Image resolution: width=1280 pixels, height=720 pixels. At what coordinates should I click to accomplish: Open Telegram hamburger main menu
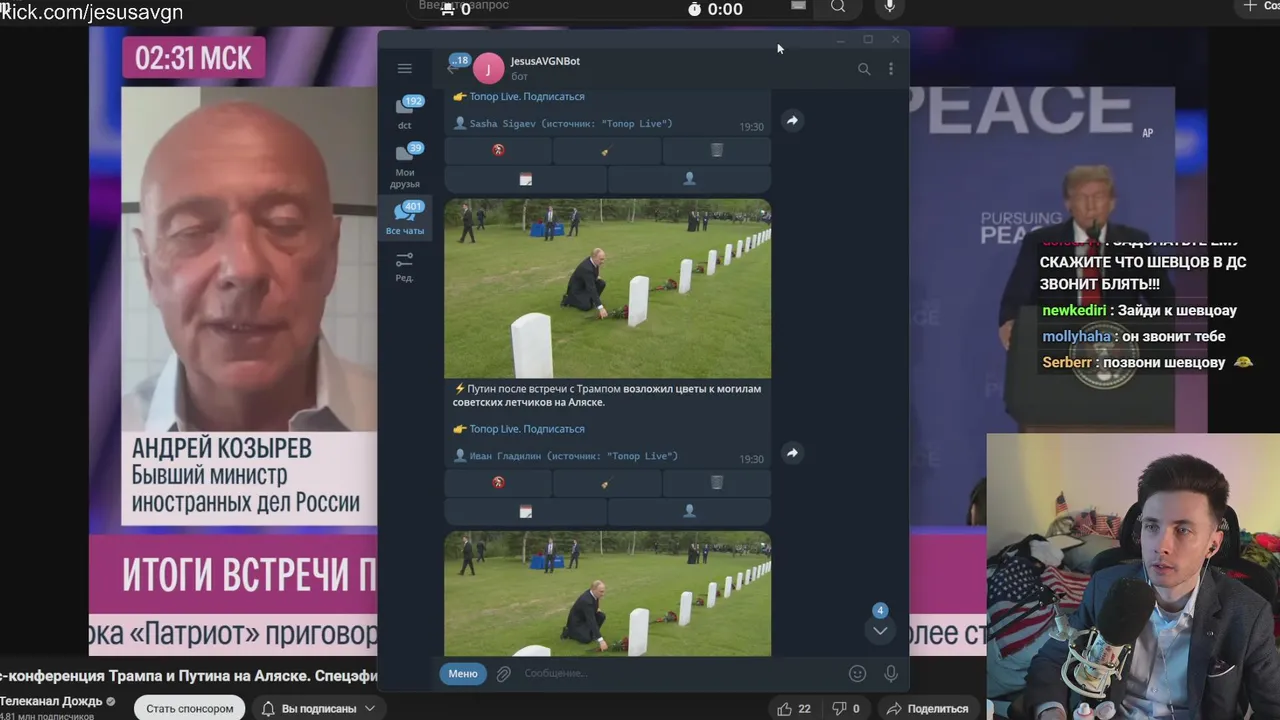coord(404,68)
